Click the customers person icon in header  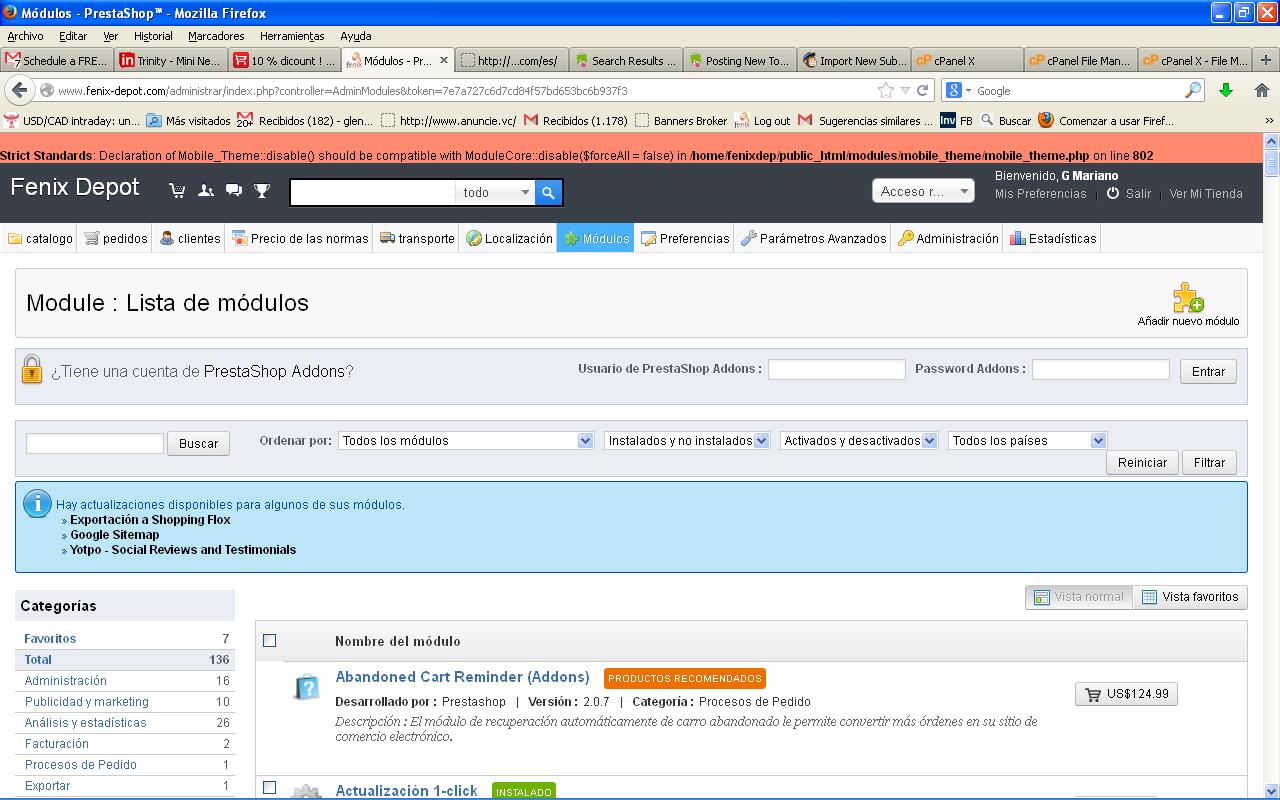[x=206, y=190]
